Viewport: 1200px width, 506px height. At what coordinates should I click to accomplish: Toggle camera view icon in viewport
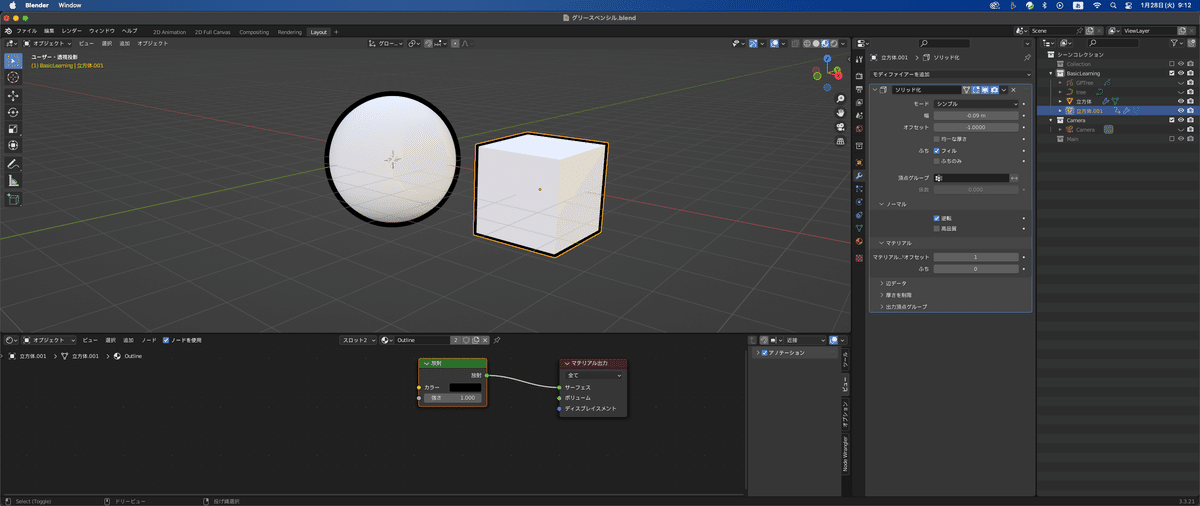pyautogui.click(x=841, y=127)
